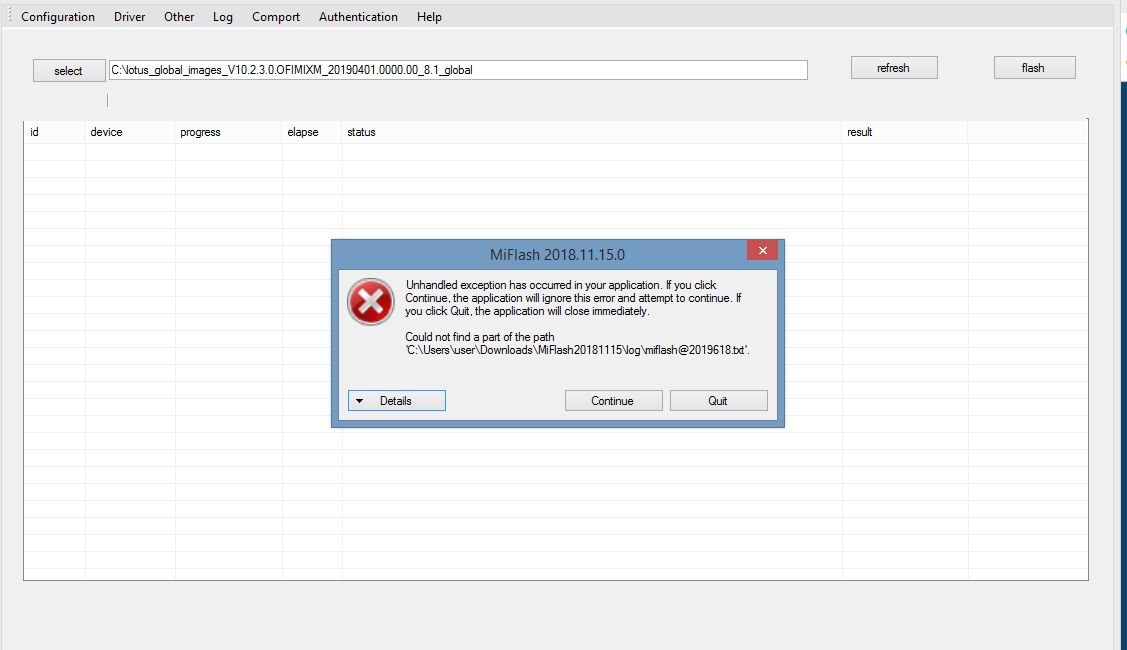Click the menu bar grip handle

[9, 16]
